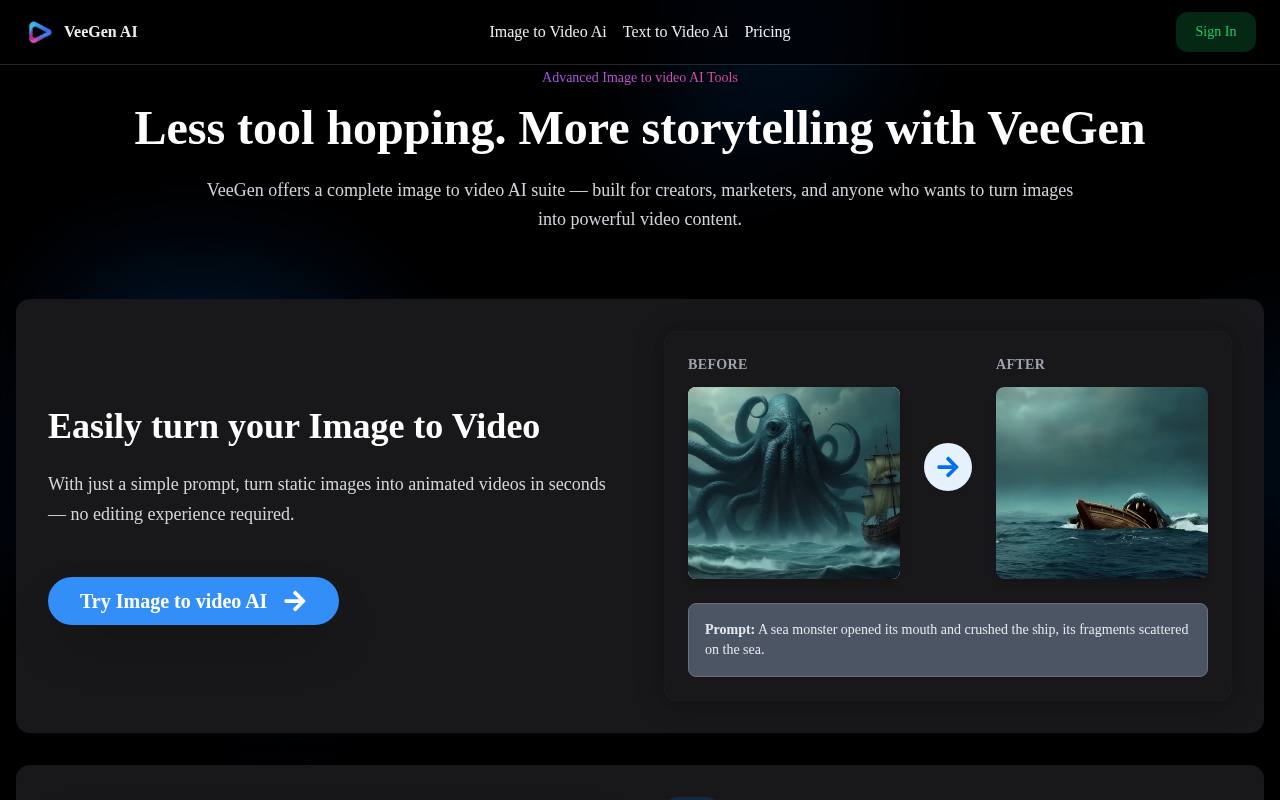Click the blue arrow between before and after
The width and height of the screenshot is (1280, 800).
(x=948, y=467)
